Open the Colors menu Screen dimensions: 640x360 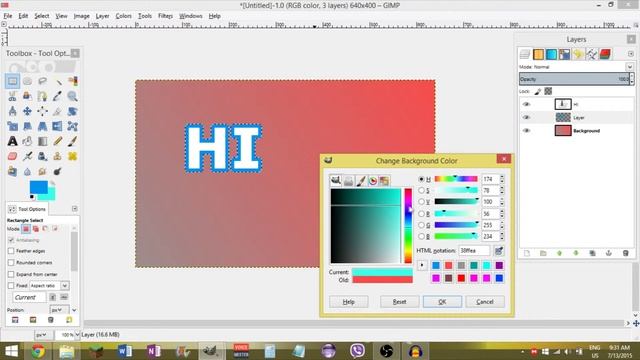[123, 16]
